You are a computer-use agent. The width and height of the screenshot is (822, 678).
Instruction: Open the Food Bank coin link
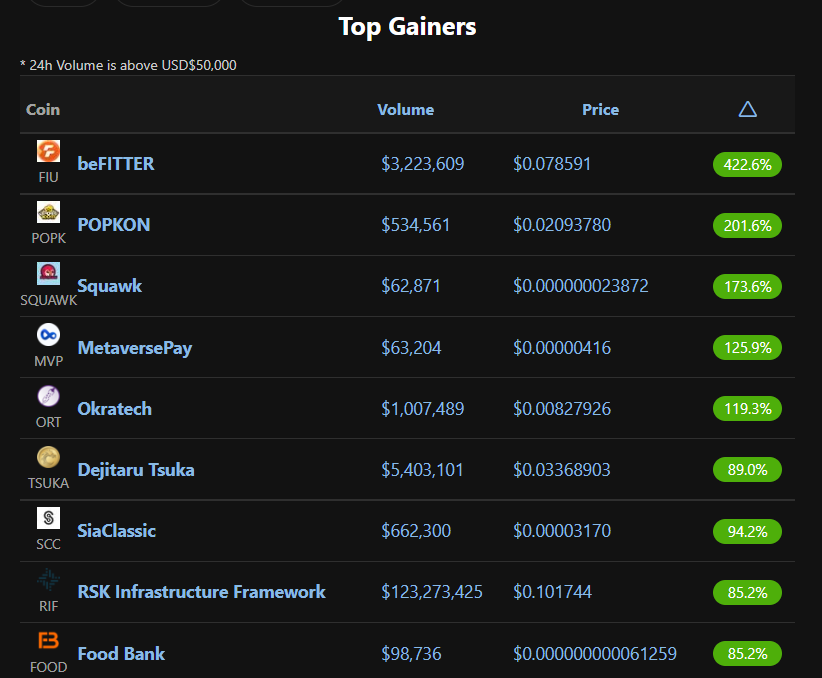[x=121, y=653]
